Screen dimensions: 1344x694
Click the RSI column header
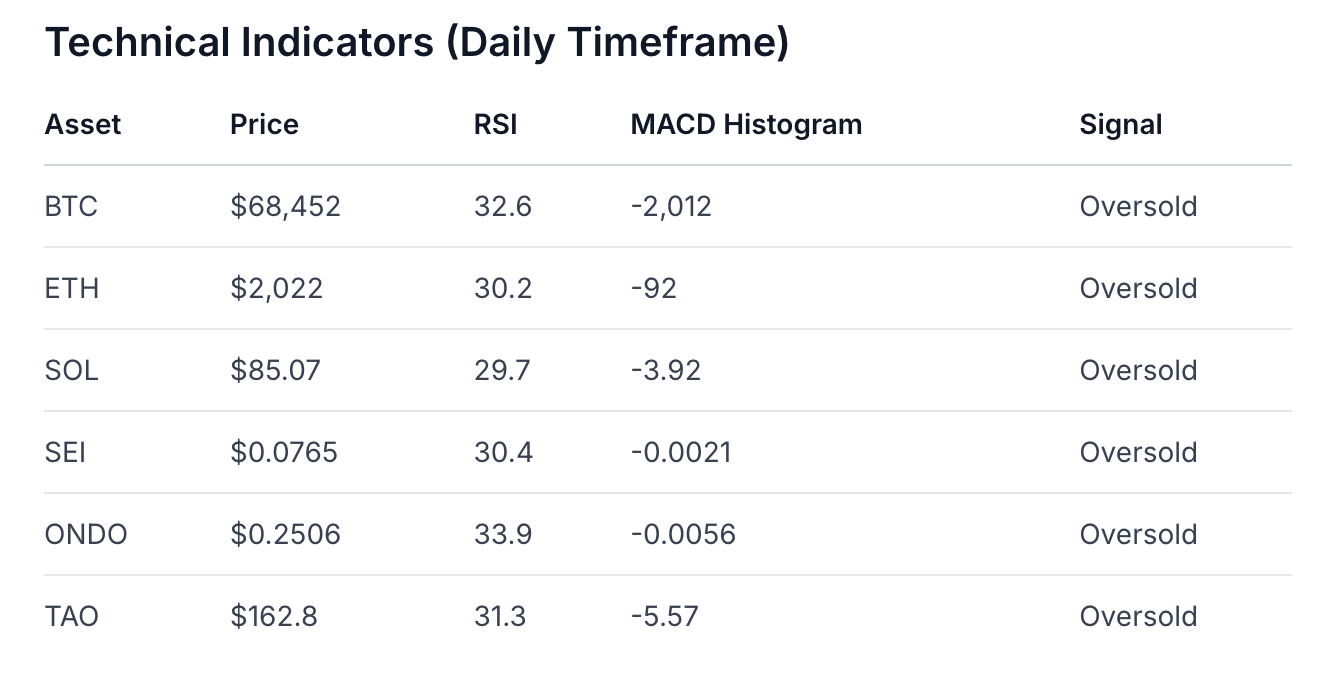click(x=496, y=125)
